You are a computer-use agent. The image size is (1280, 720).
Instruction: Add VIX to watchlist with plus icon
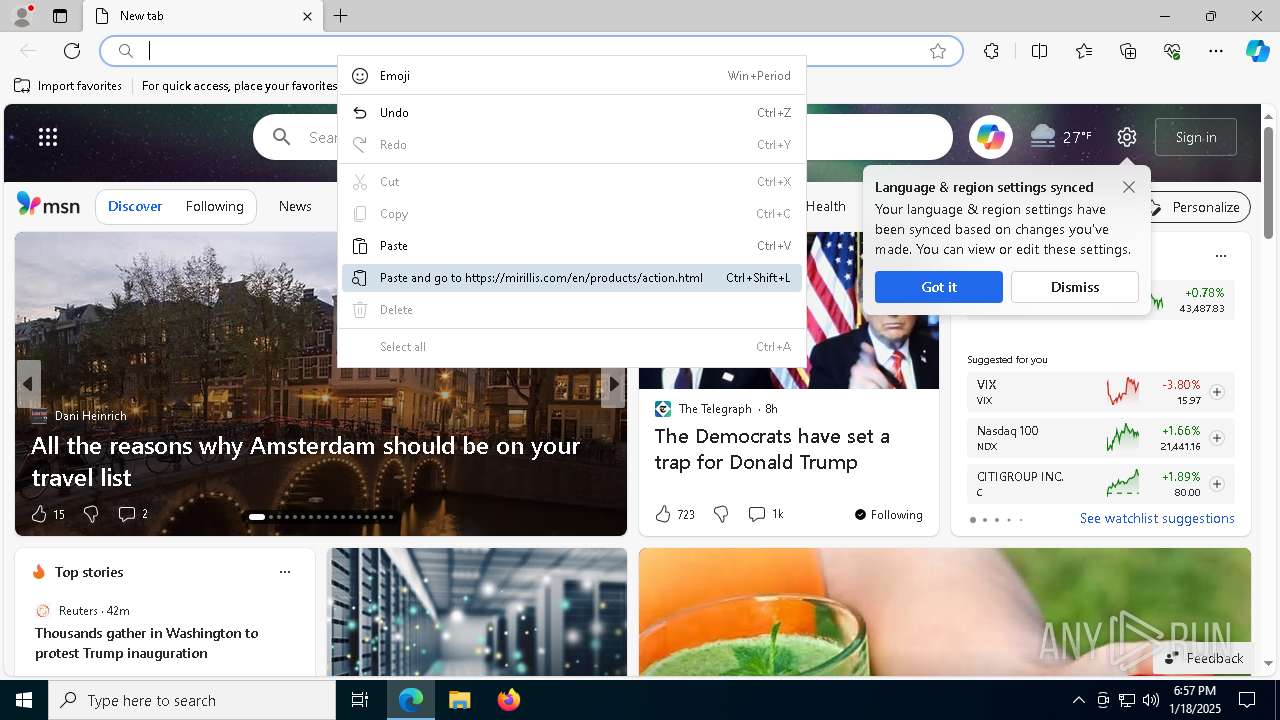coord(1217,392)
